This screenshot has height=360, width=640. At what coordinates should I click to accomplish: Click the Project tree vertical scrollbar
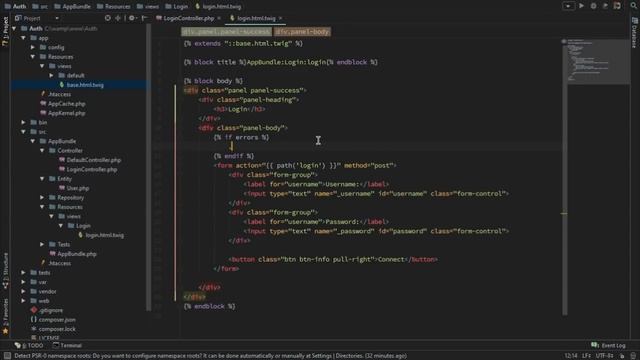coord(149,167)
